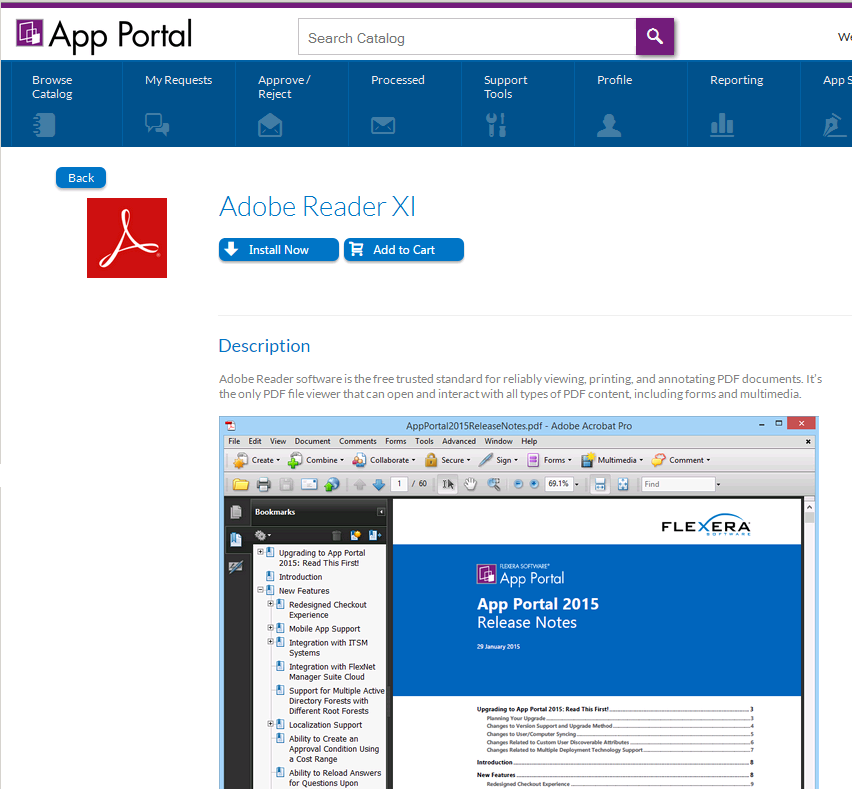
Task: Collapse the New Features bookmark
Action: pyautogui.click(x=260, y=591)
